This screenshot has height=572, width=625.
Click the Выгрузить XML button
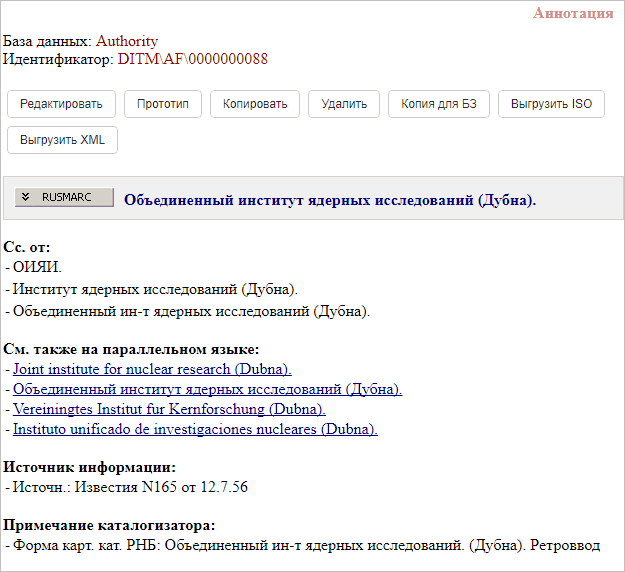(x=62, y=140)
